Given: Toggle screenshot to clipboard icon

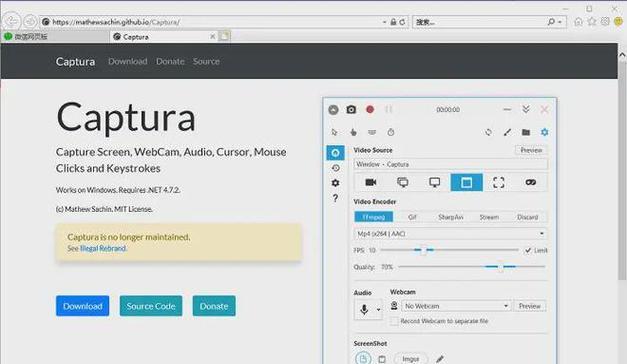Looking at the screenshot, I should [382, 359].
